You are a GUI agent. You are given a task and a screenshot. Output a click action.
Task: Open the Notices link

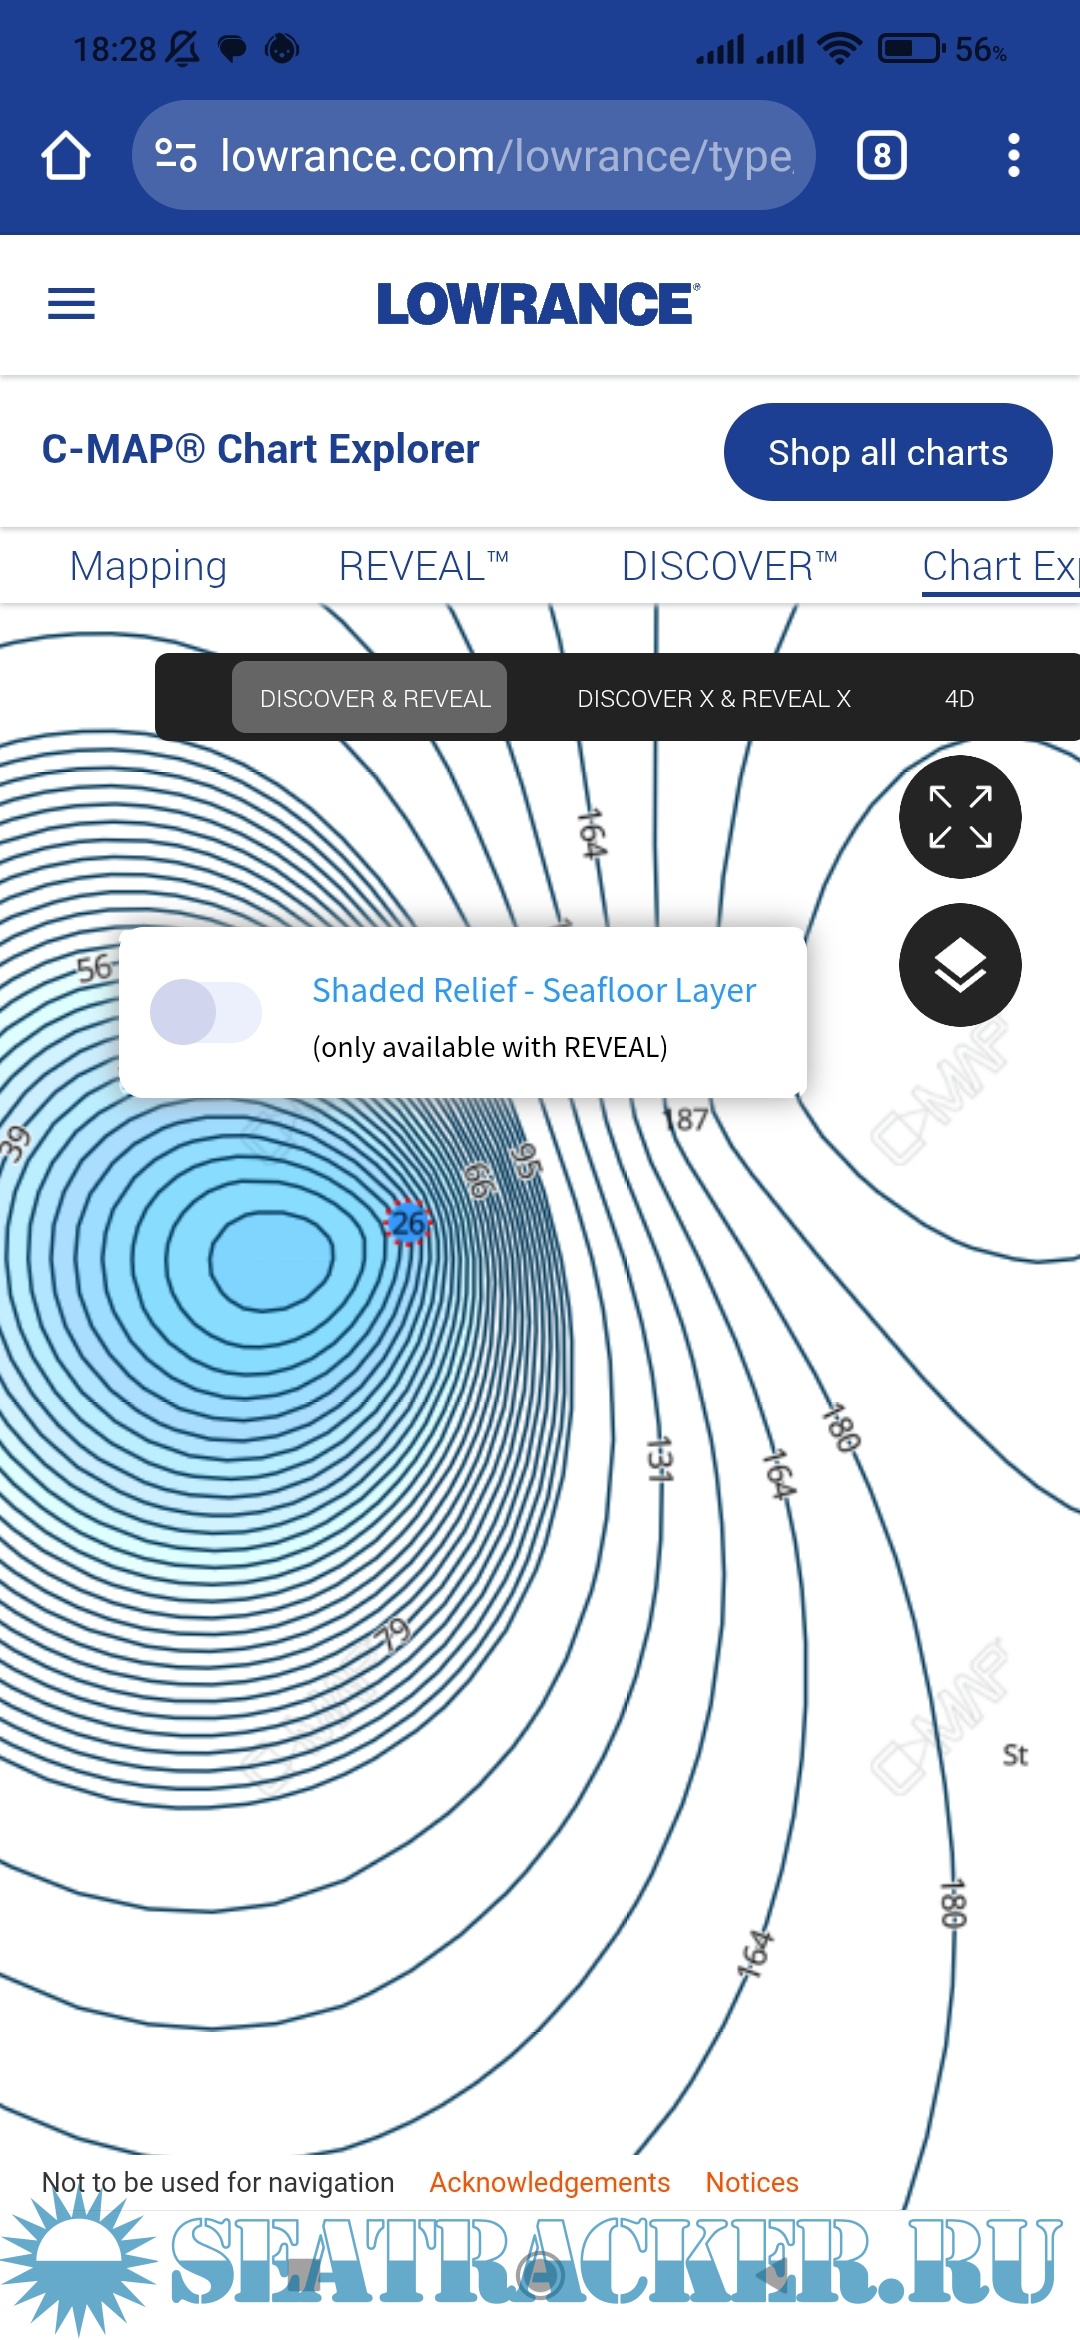point(752,2182)
